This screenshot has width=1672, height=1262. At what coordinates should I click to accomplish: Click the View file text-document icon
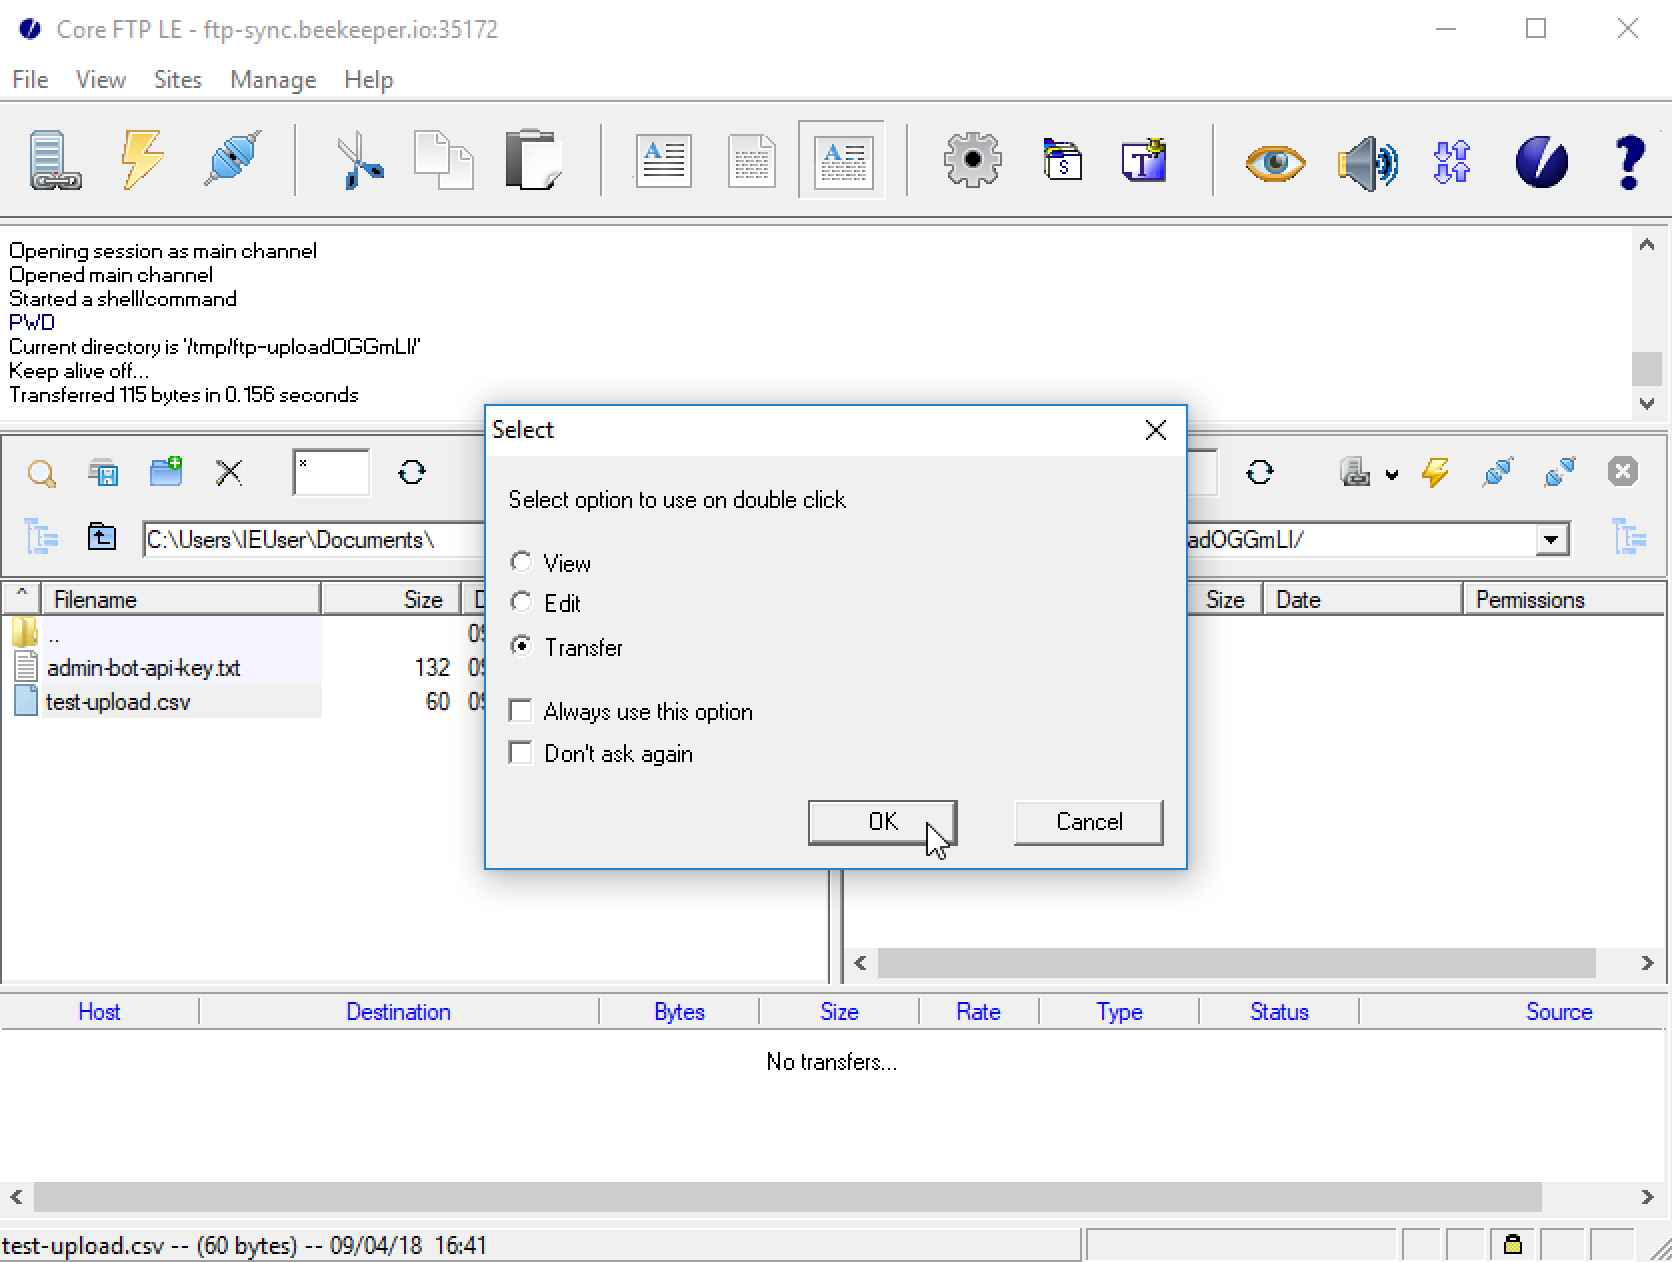(x=663, y=160)
